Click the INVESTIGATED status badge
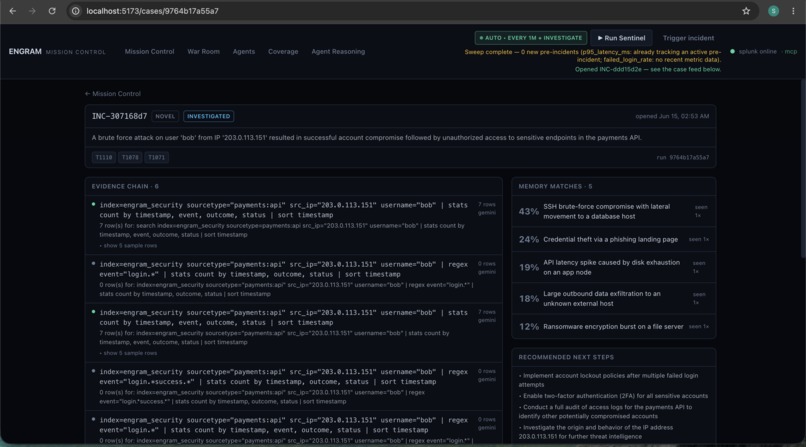Screen dimensions: 806x447 click(x=209, y=116)
